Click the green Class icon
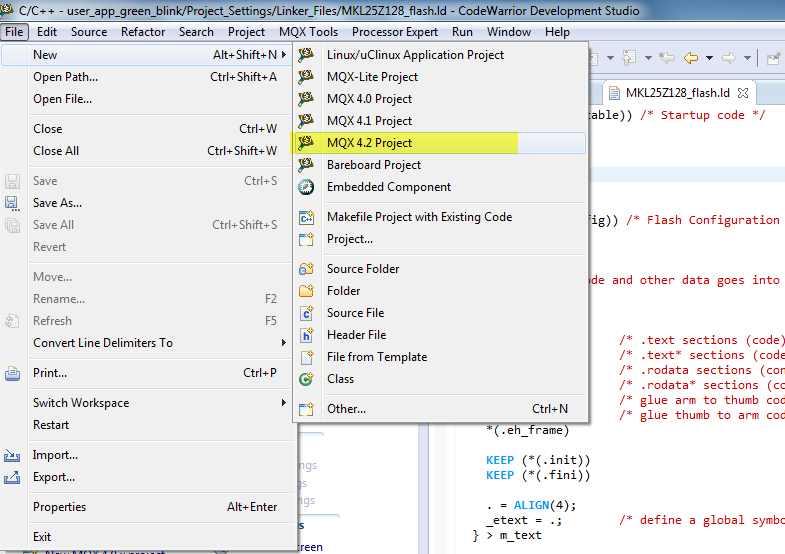The height and width of the screenshot is (554, 785). click(x=306, y=379)
